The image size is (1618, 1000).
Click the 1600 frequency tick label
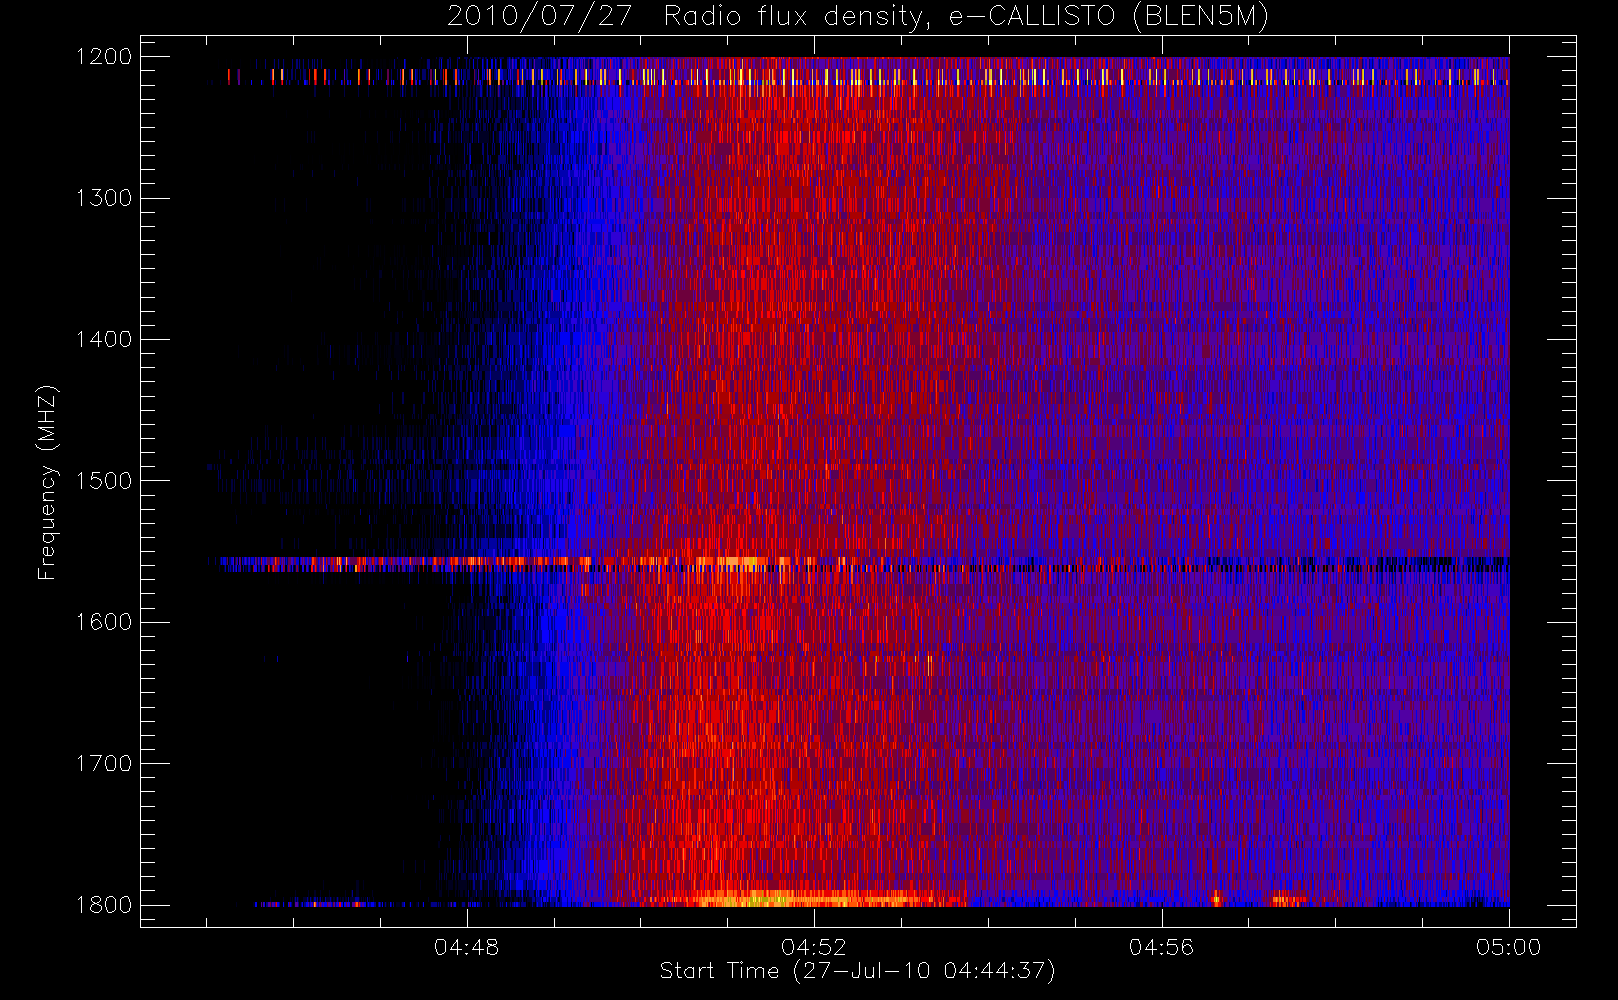point(104,622)
